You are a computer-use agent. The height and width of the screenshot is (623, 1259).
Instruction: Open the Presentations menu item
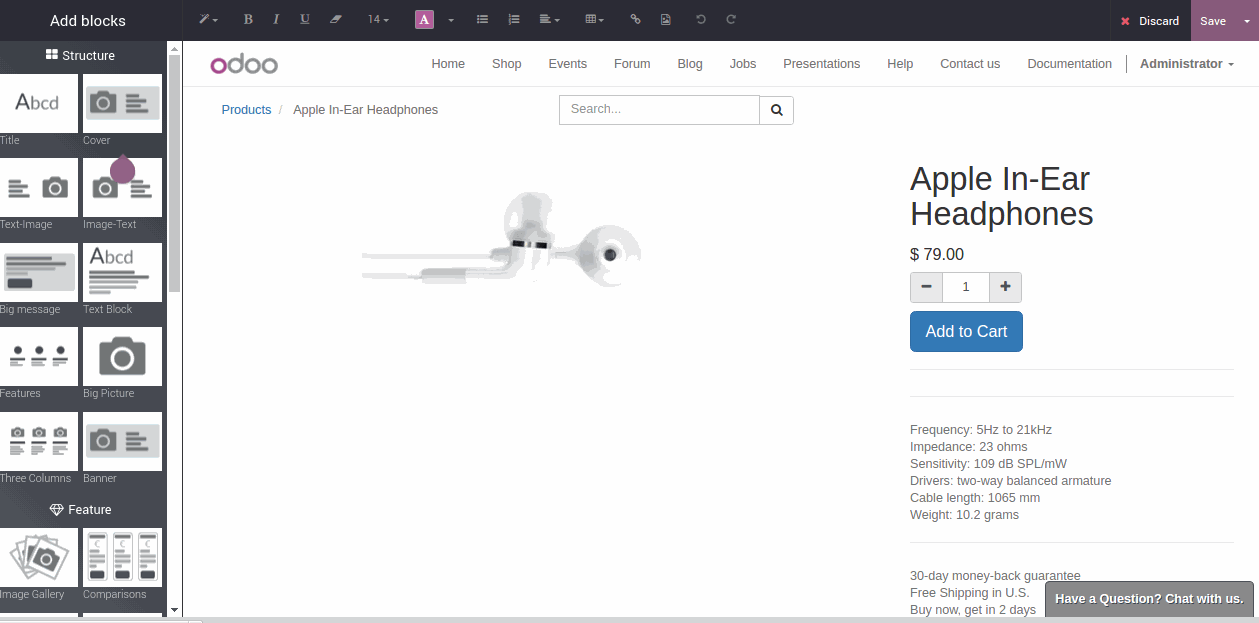click(x=822, y=64)
